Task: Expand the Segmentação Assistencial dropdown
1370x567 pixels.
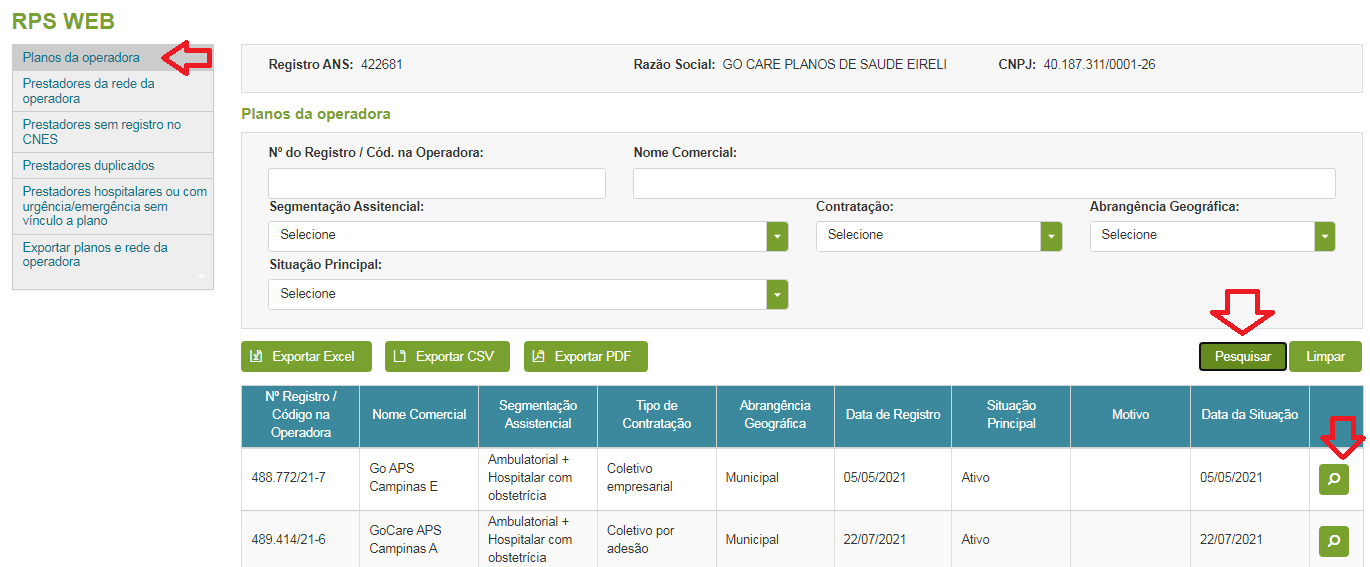Action: (777, 236)
